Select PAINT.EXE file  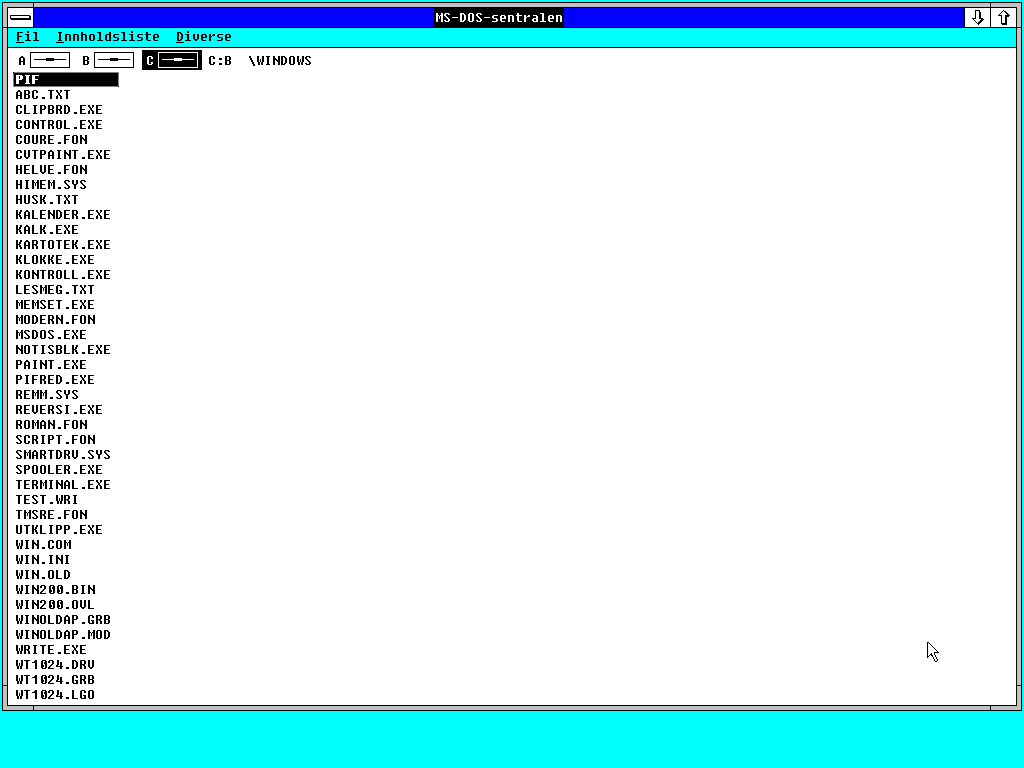(51, 365)
